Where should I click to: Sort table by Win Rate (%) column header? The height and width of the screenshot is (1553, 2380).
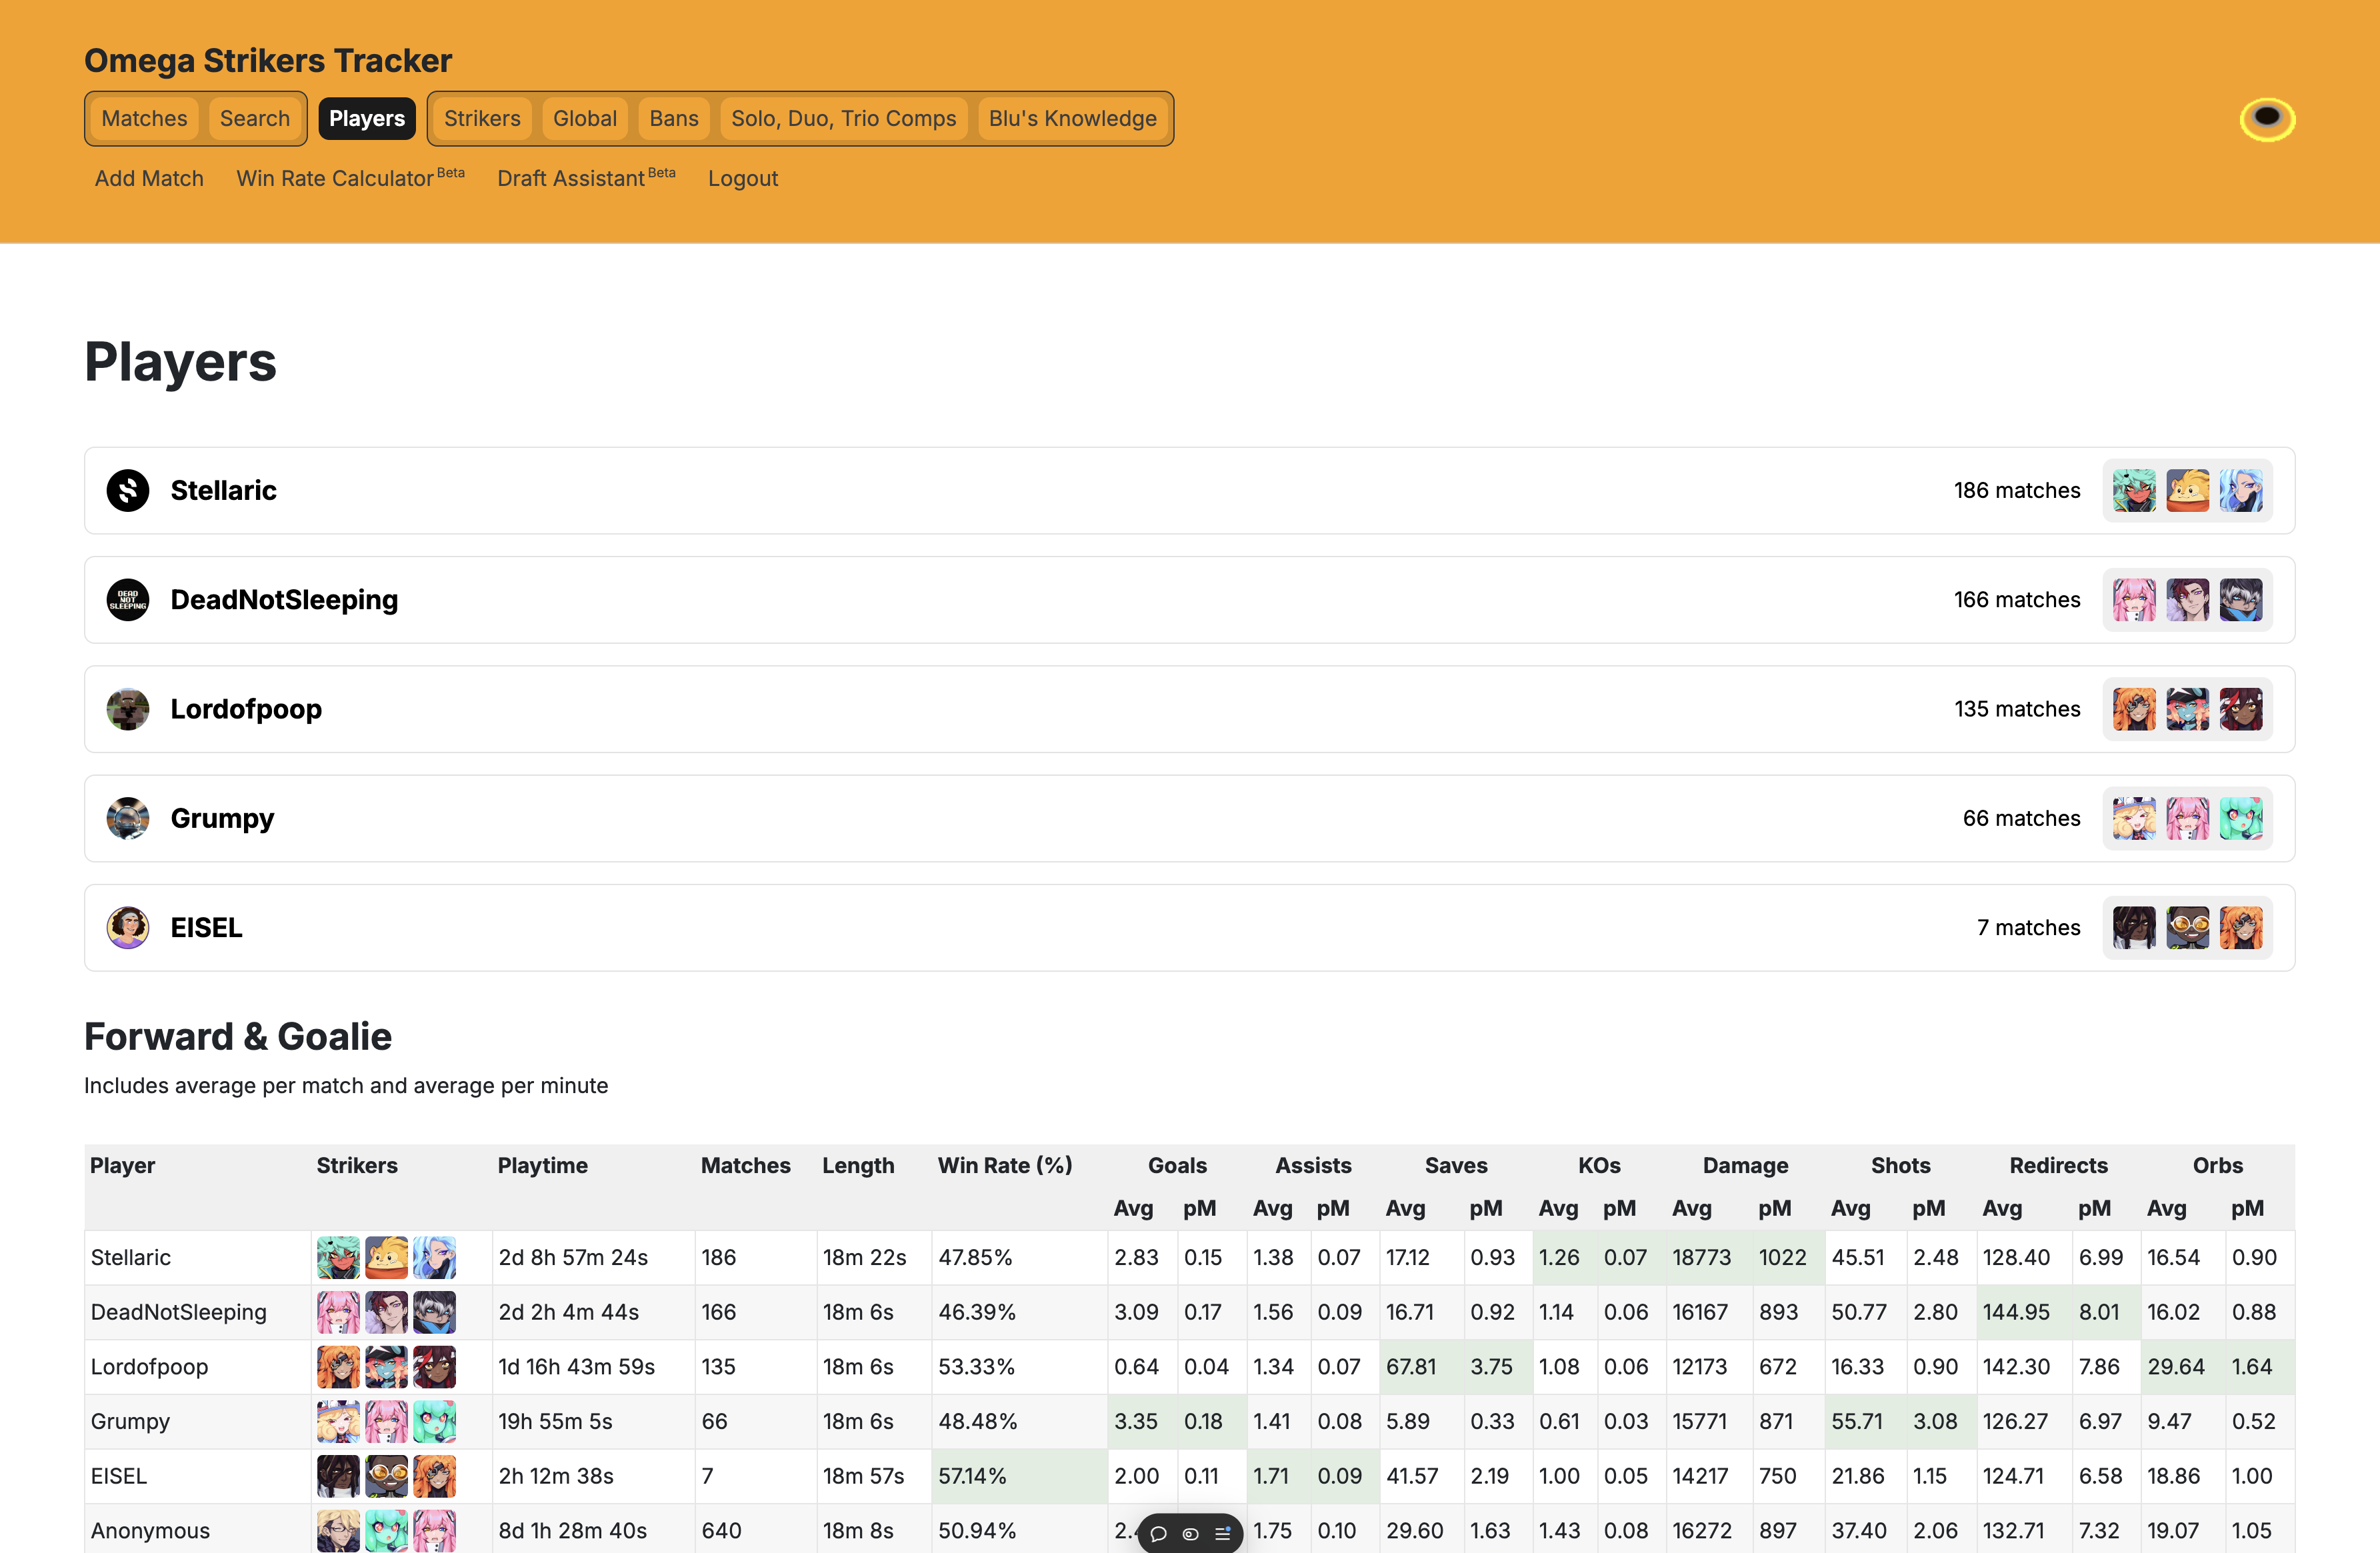tap(1004, 1165)
